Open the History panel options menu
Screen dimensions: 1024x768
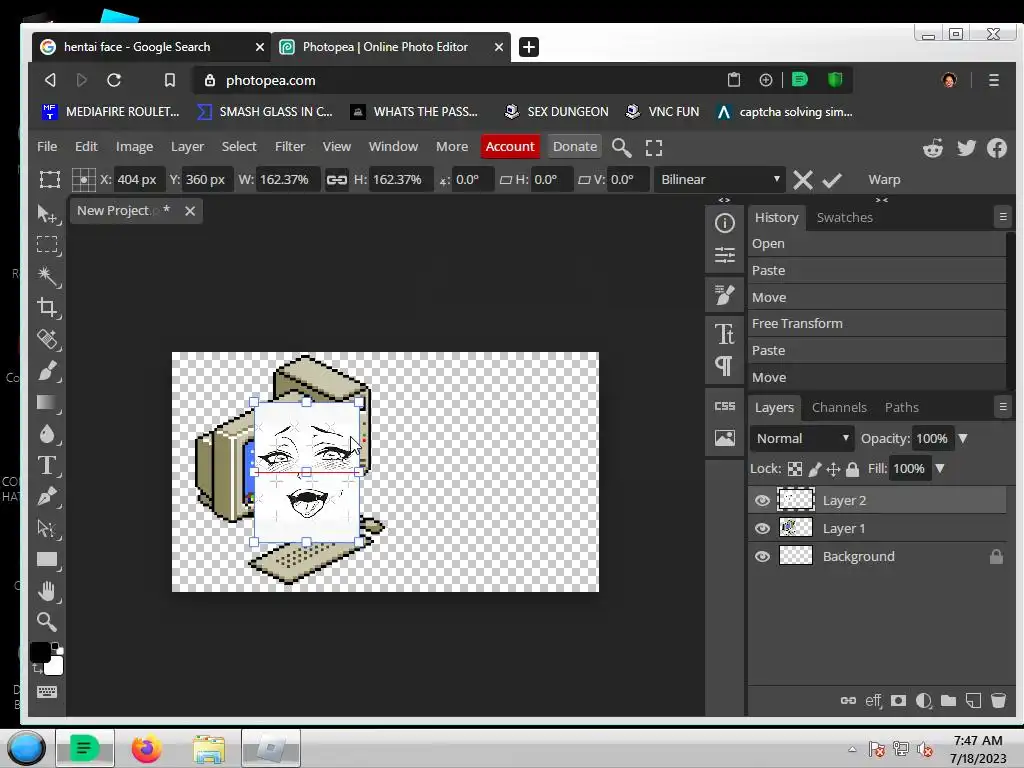pos(1003,216)
